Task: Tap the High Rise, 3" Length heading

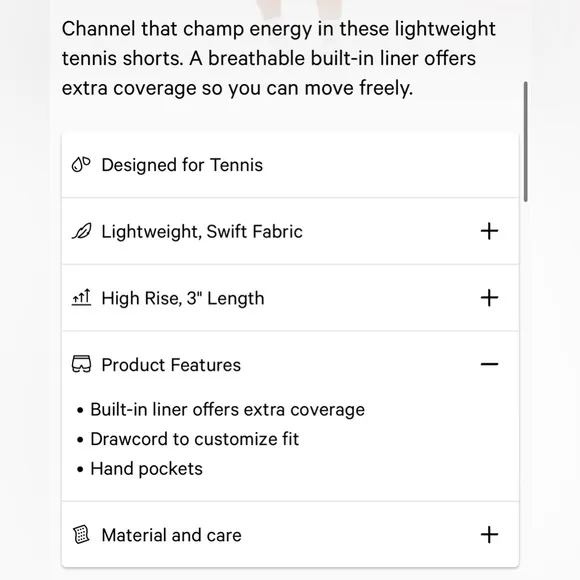Action: click(x=183, y=298)
